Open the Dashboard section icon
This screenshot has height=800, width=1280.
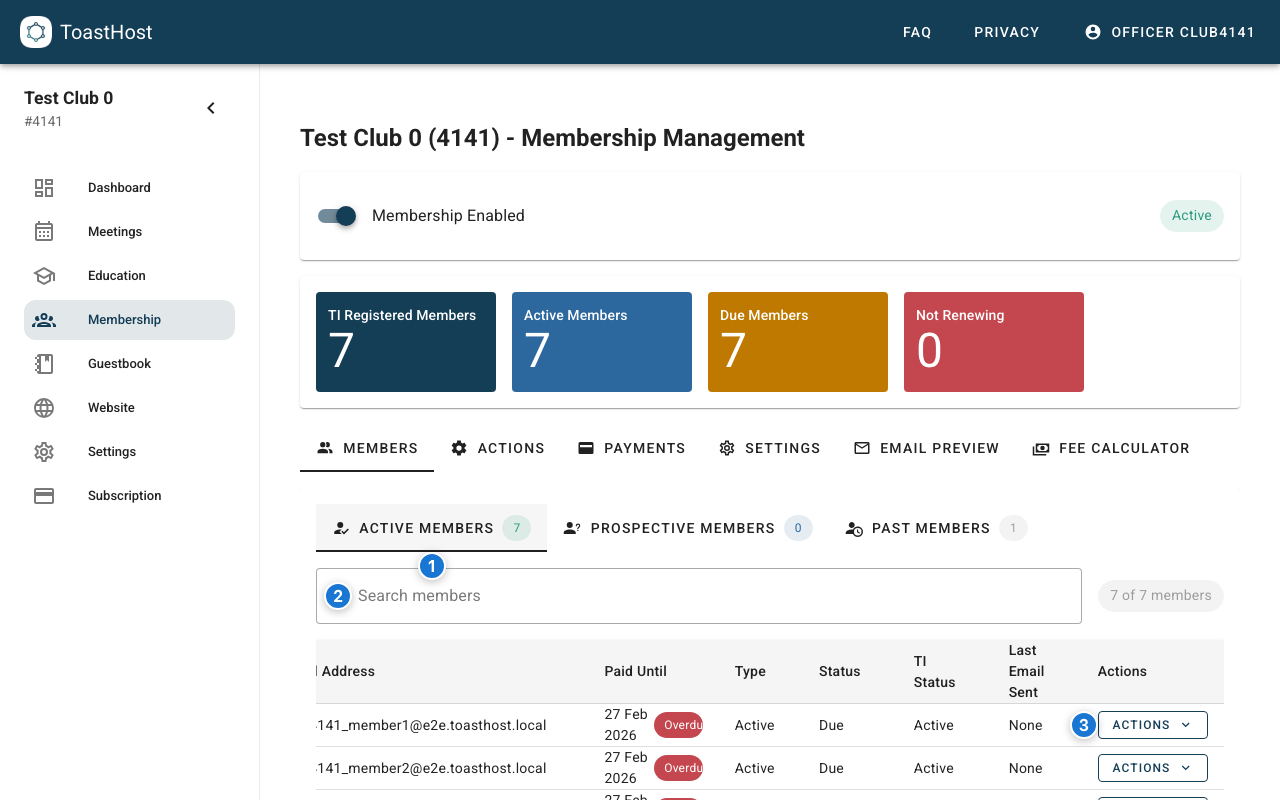(44, 187)
